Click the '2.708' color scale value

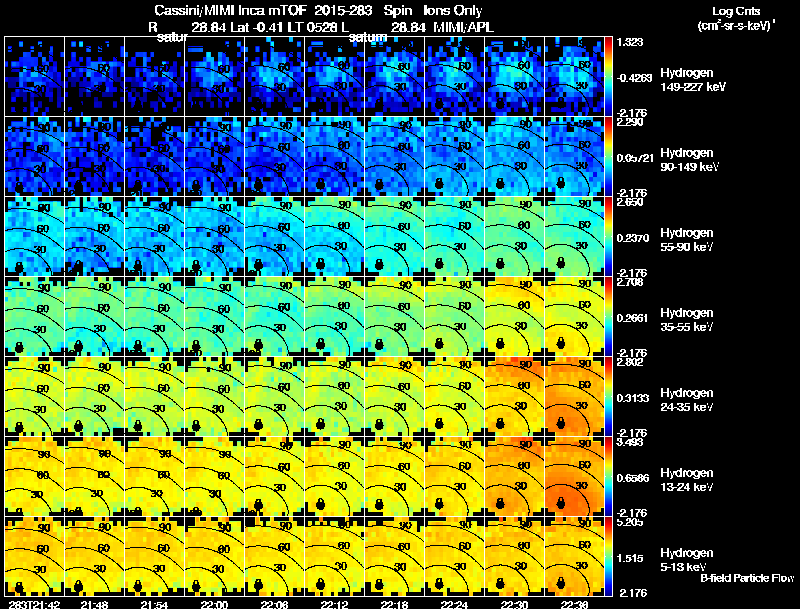pyautogui.click(x=630, y=283)
